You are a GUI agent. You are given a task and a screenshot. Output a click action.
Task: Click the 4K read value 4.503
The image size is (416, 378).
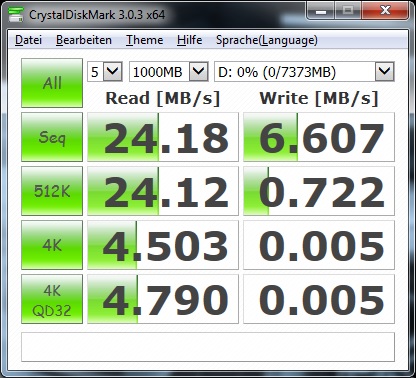coord(163,245)
